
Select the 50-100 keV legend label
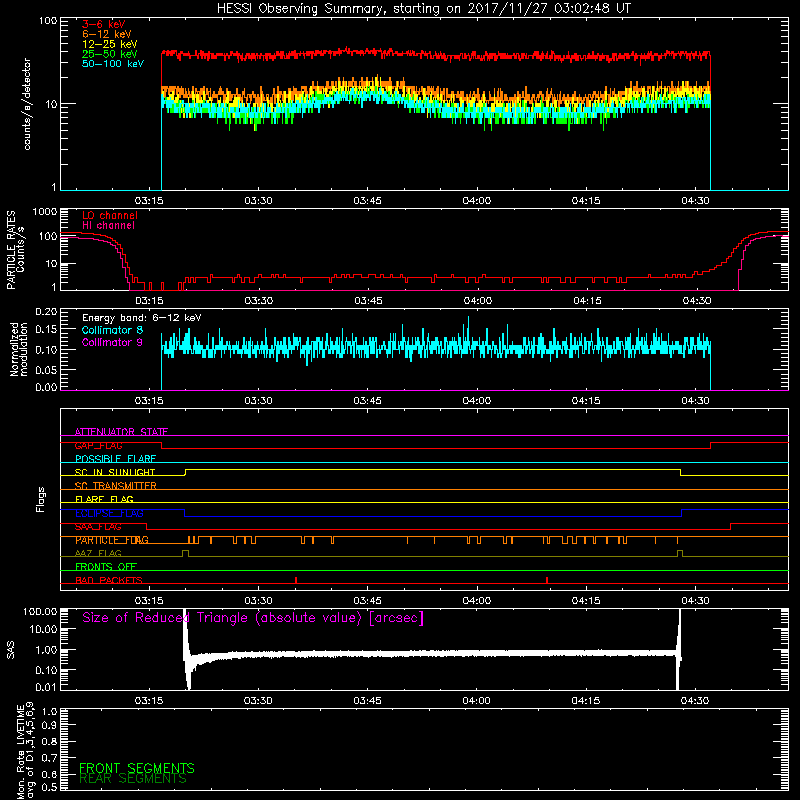click(113, 64)
